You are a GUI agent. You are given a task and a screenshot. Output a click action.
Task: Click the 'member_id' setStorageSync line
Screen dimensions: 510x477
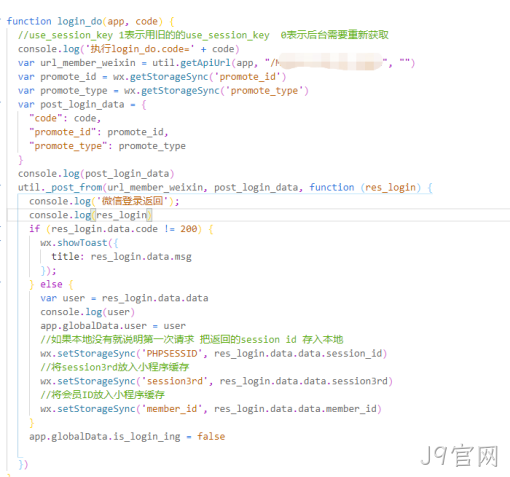(211, 409)
